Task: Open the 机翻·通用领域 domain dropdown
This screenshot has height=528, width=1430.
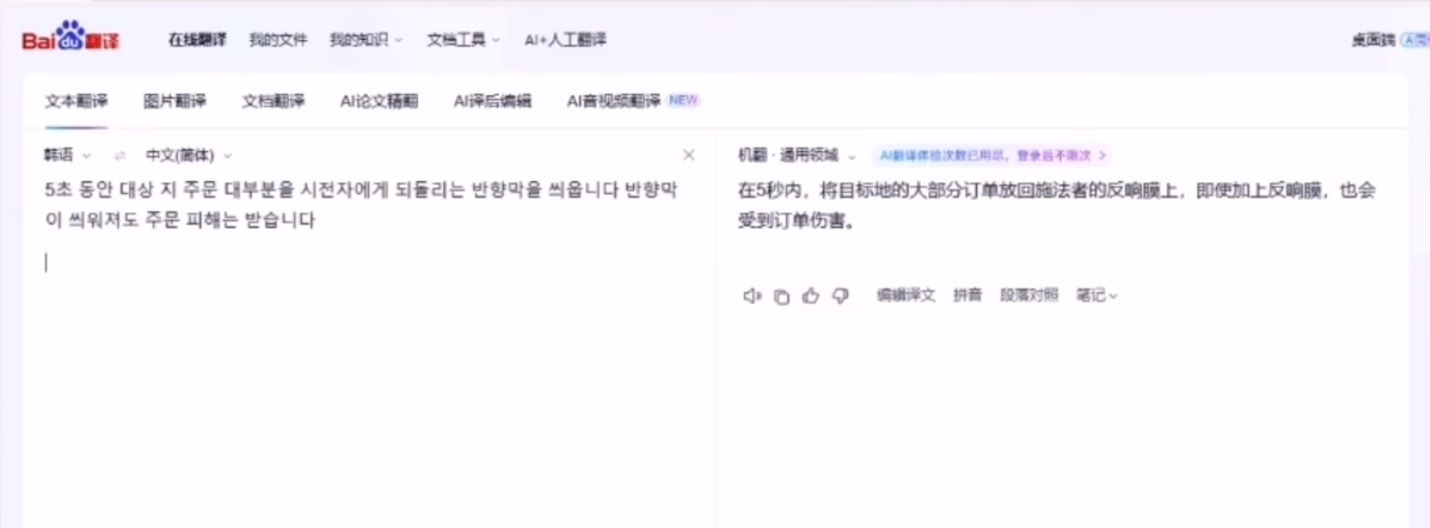Action: click(797, 155)
